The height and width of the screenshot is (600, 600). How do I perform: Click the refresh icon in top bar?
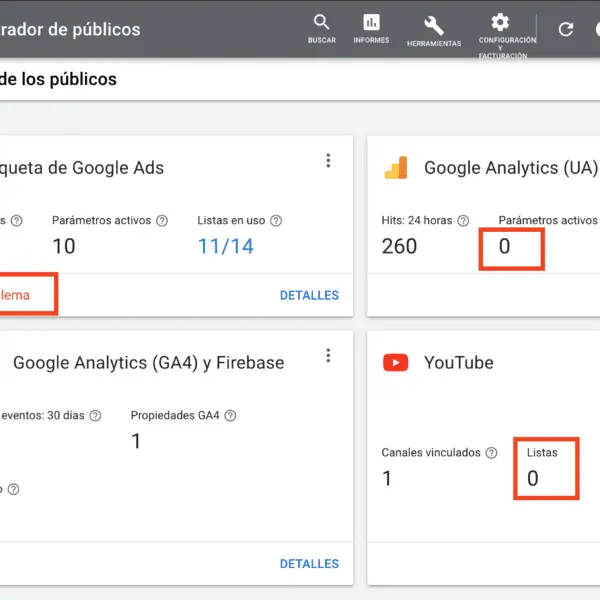[x=566, y=29]
